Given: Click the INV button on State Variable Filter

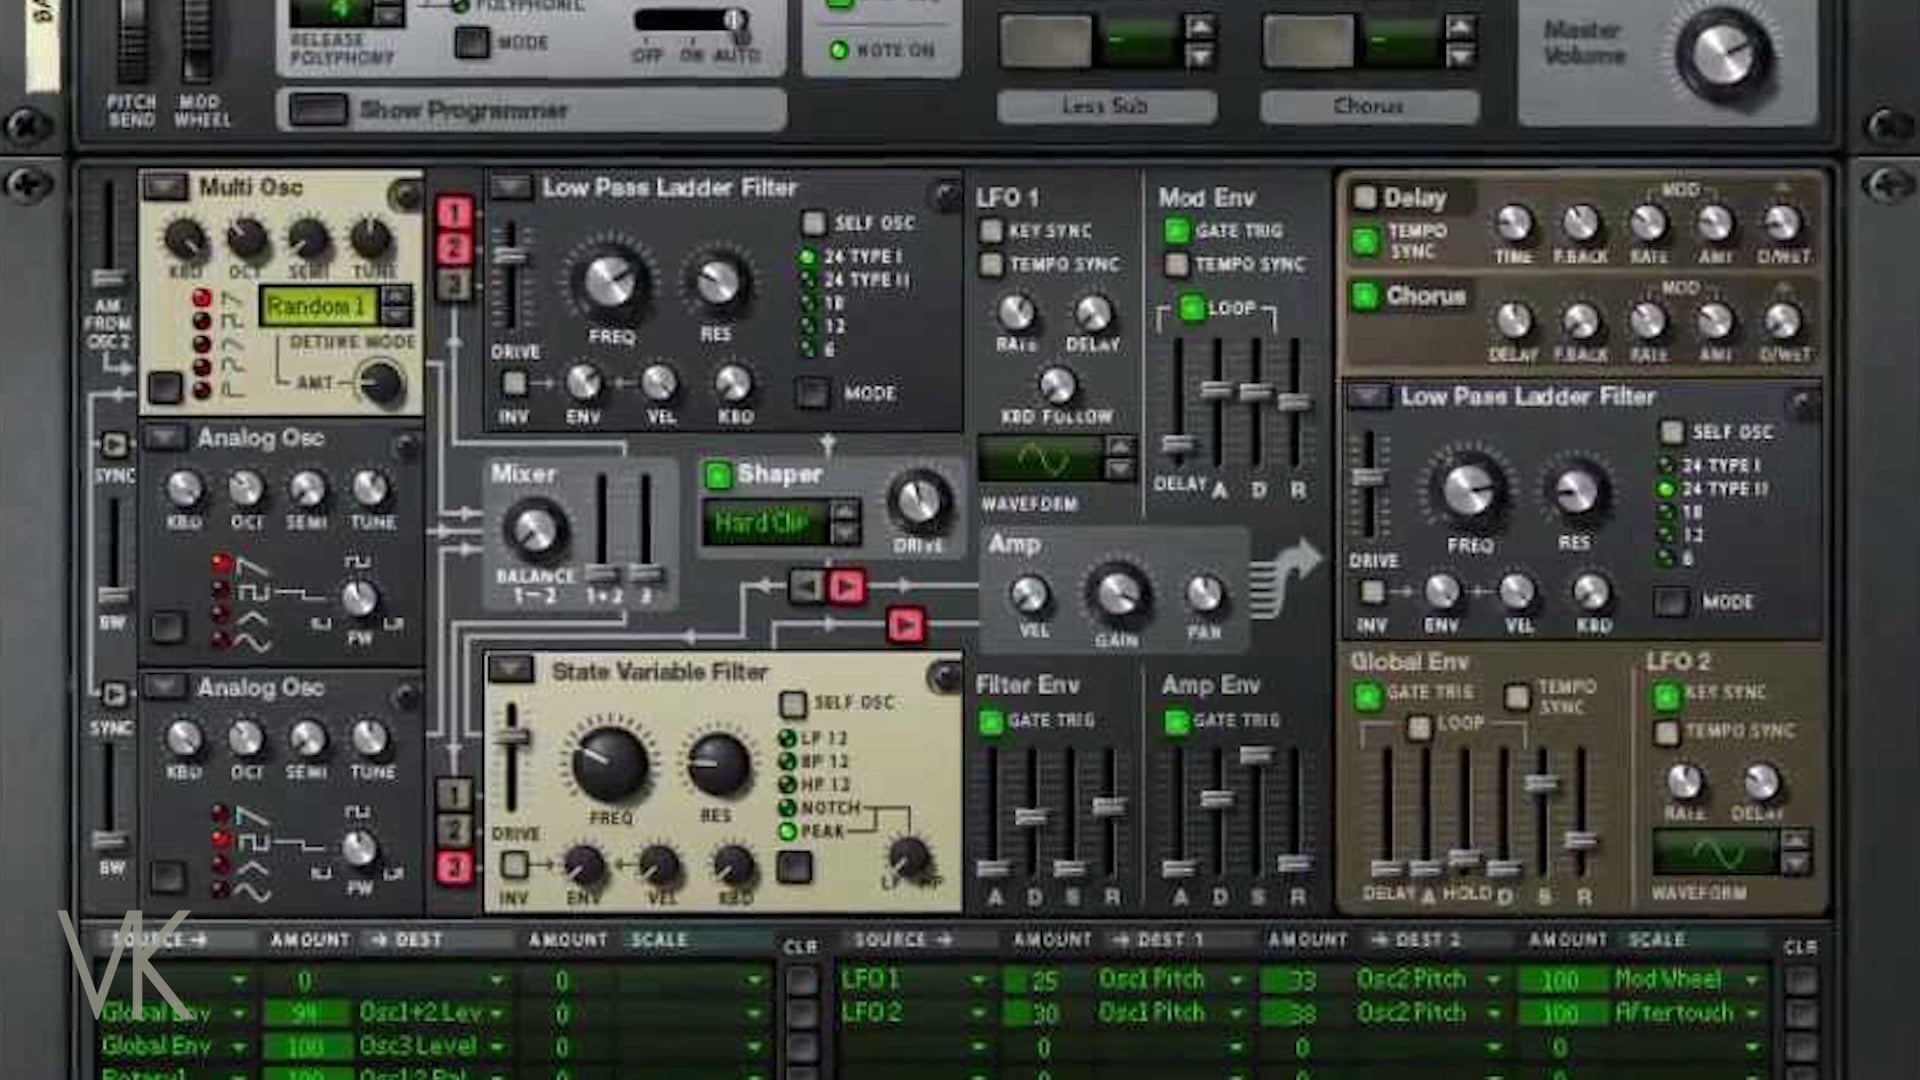Looking at the screenshot, I should click(x=514, y=864).
